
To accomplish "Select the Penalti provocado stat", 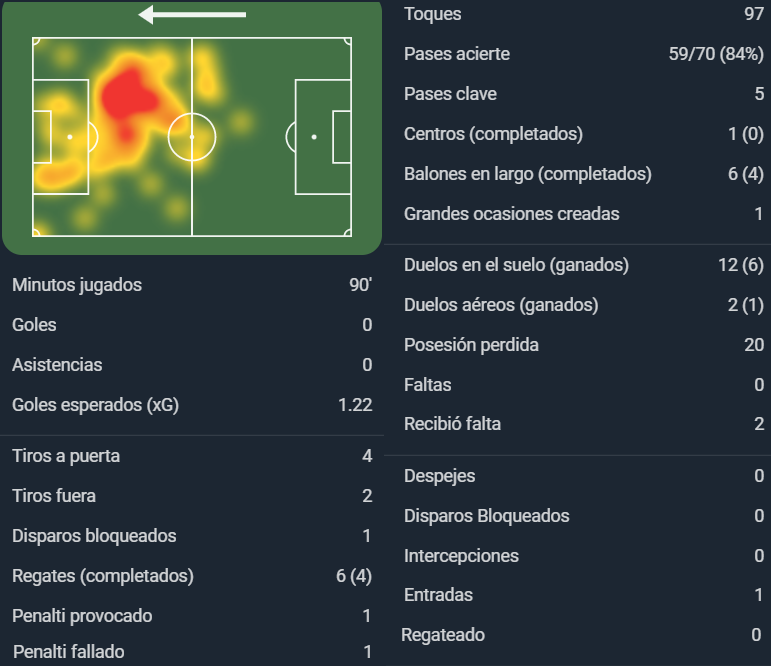I will click(x=192, y=616).
